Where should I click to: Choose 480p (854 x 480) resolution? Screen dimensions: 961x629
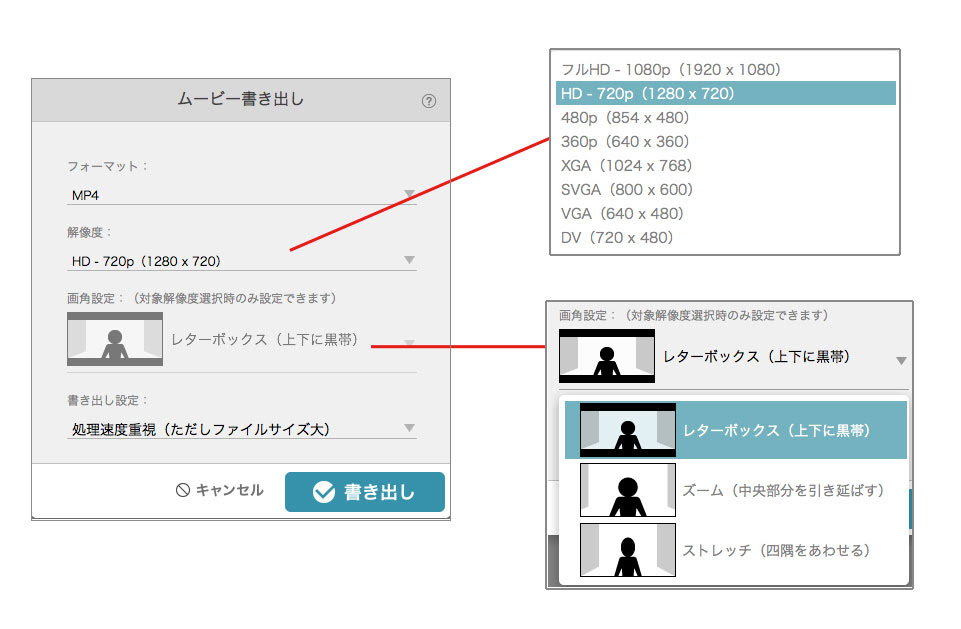pyautogui.click(x=726, y=117)
